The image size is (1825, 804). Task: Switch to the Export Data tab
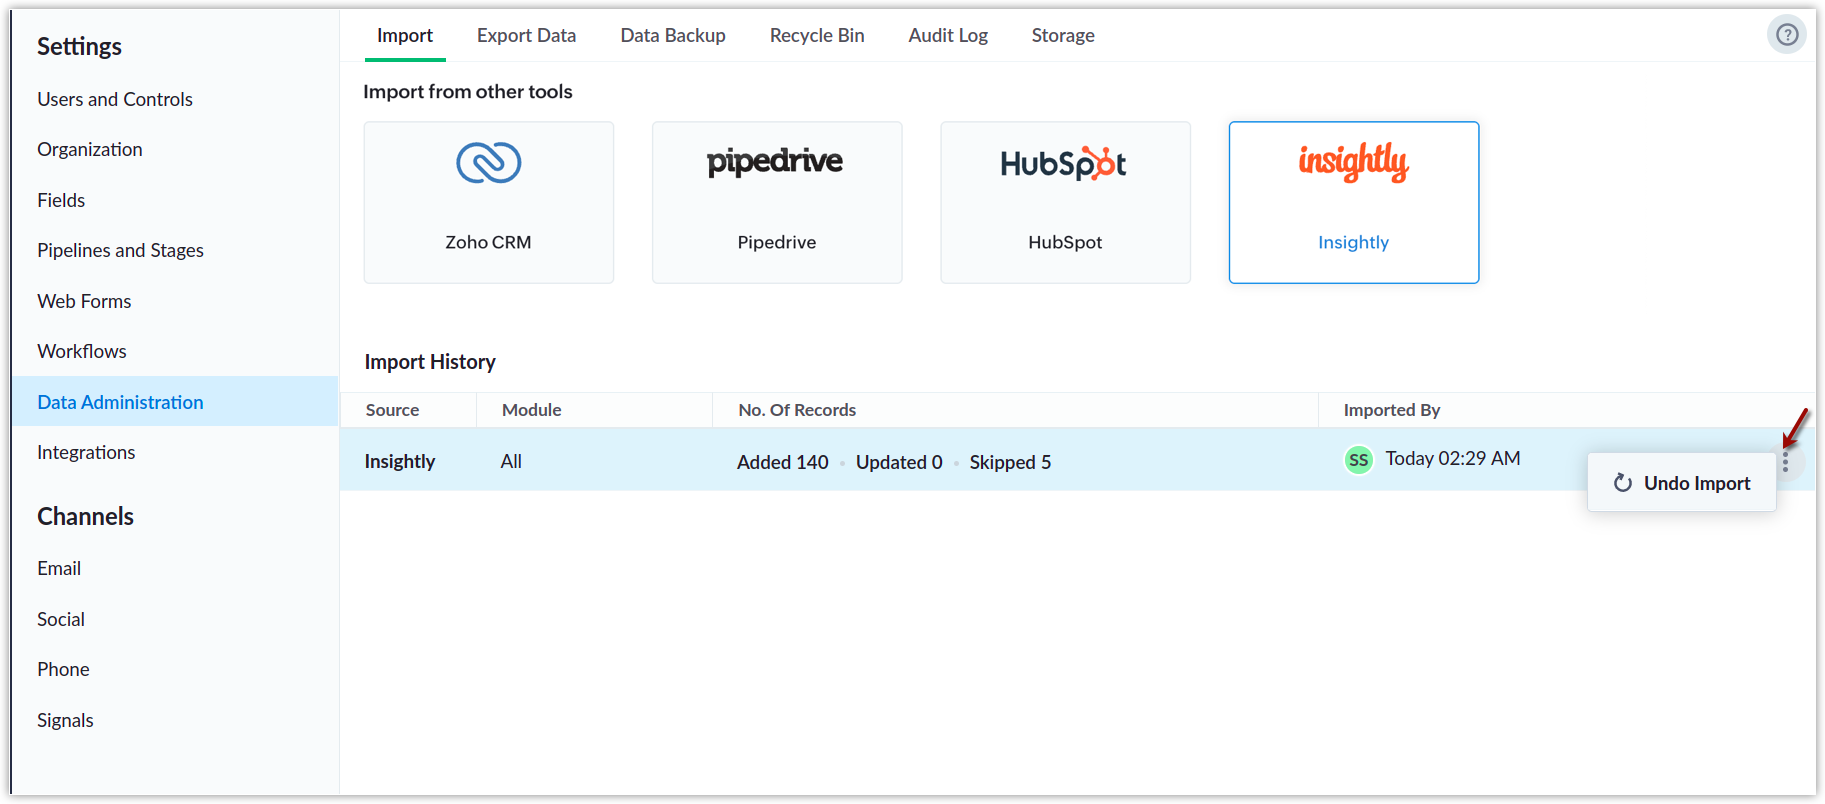pyautogui.click(x=526, y=35)
